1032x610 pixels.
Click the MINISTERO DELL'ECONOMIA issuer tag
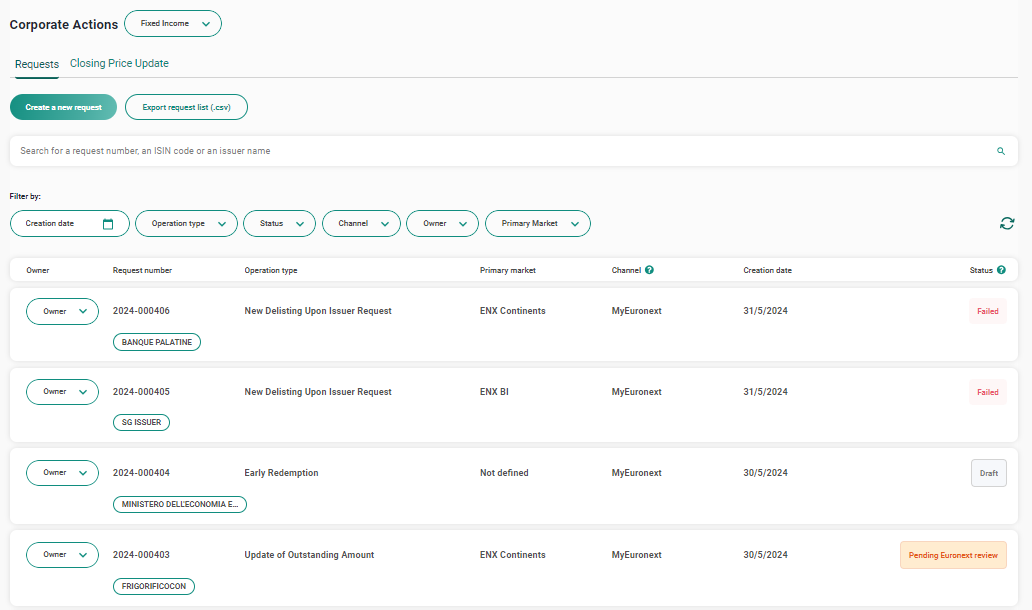180,505
